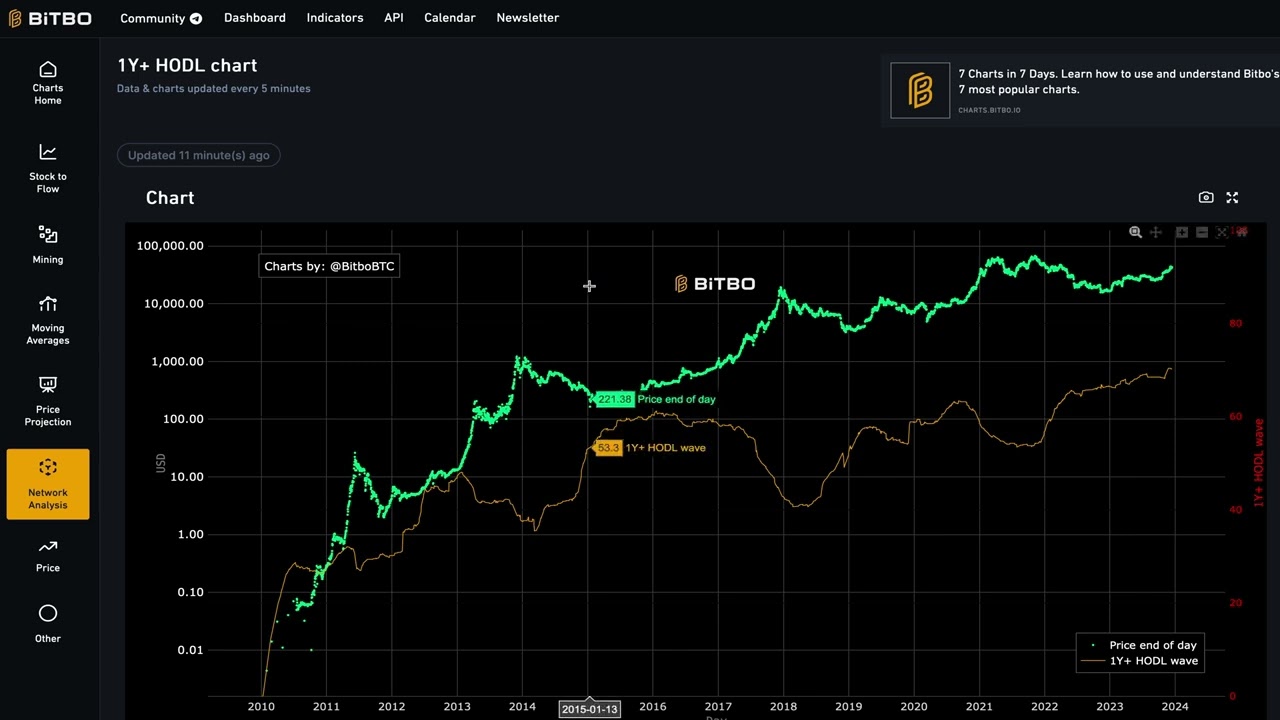Click the autoscale chart axes icon
This screenshot has height=720, width=1280.
click(x=1221, y=232)
